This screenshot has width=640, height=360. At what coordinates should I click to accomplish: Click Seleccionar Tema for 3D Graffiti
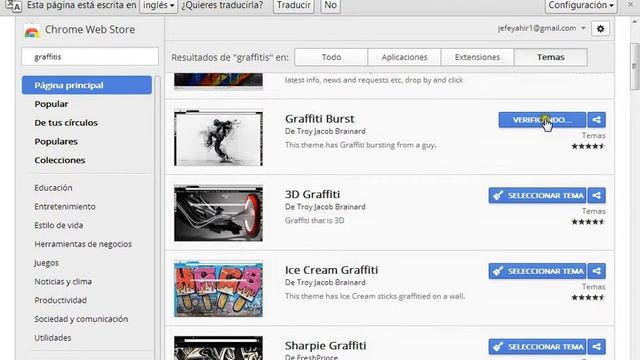(537, 196)
